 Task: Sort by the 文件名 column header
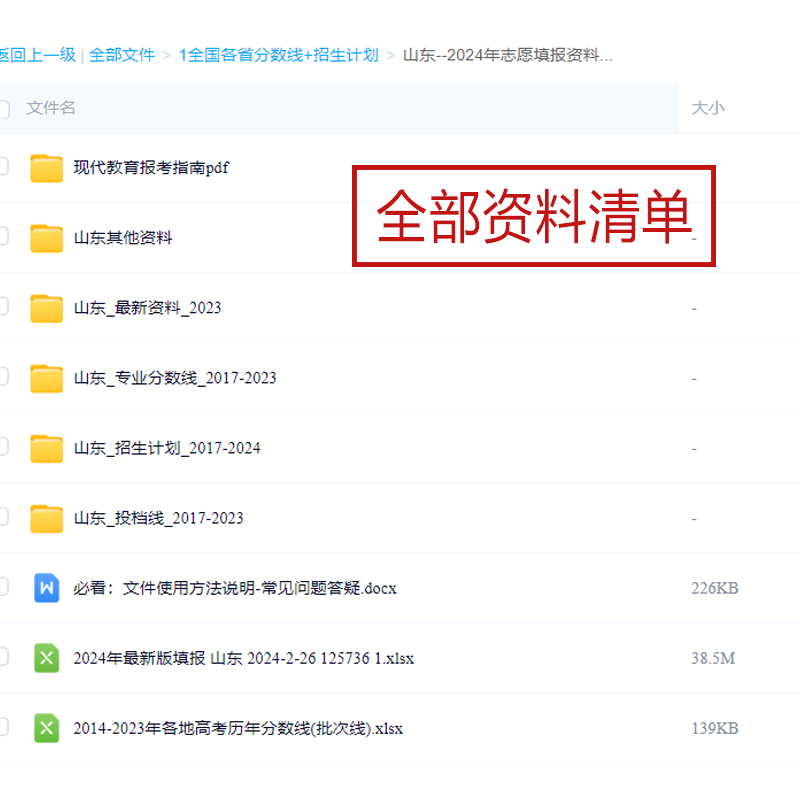click(x=51, y=108)
